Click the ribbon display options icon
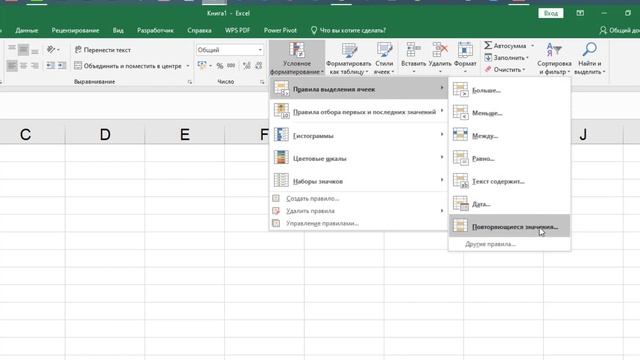The image size is (640, 360). point(580,13)
